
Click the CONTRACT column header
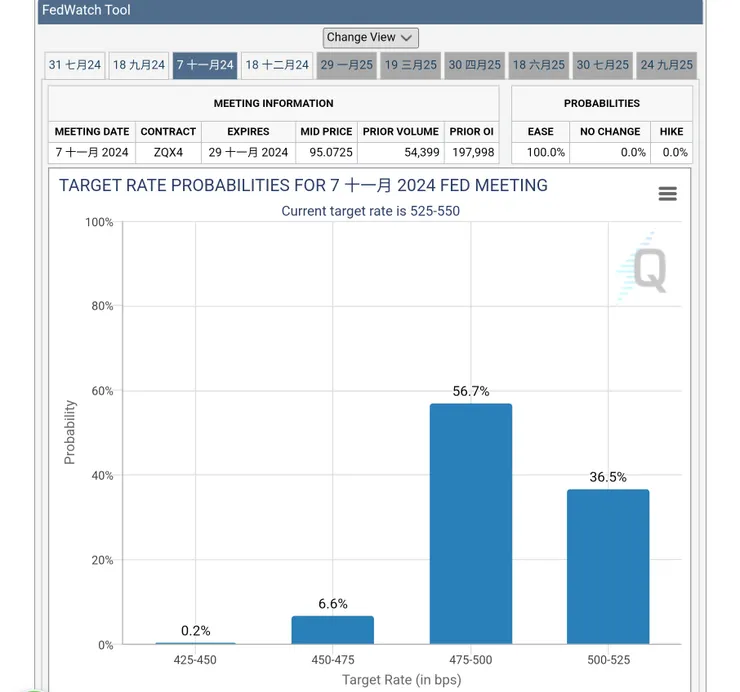[x=168, y=132]
